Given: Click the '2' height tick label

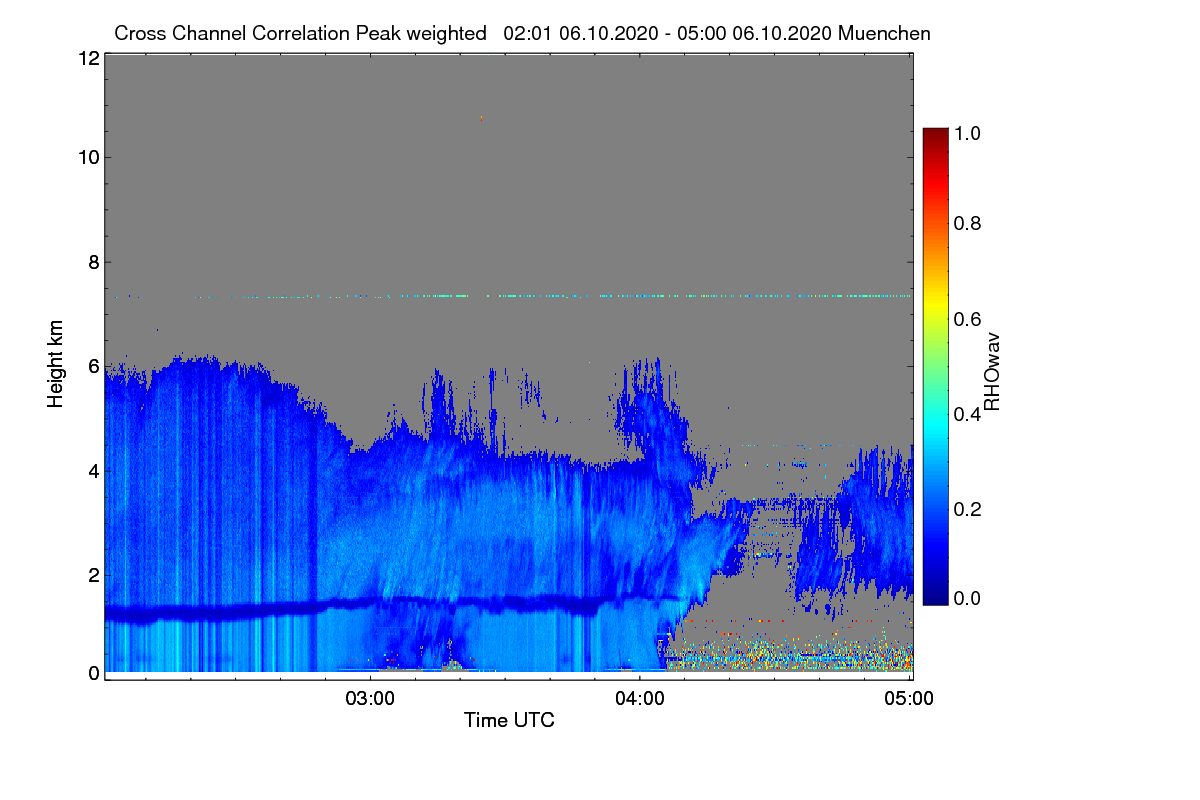Looking at the screenshot, I should tap(93, 574).
